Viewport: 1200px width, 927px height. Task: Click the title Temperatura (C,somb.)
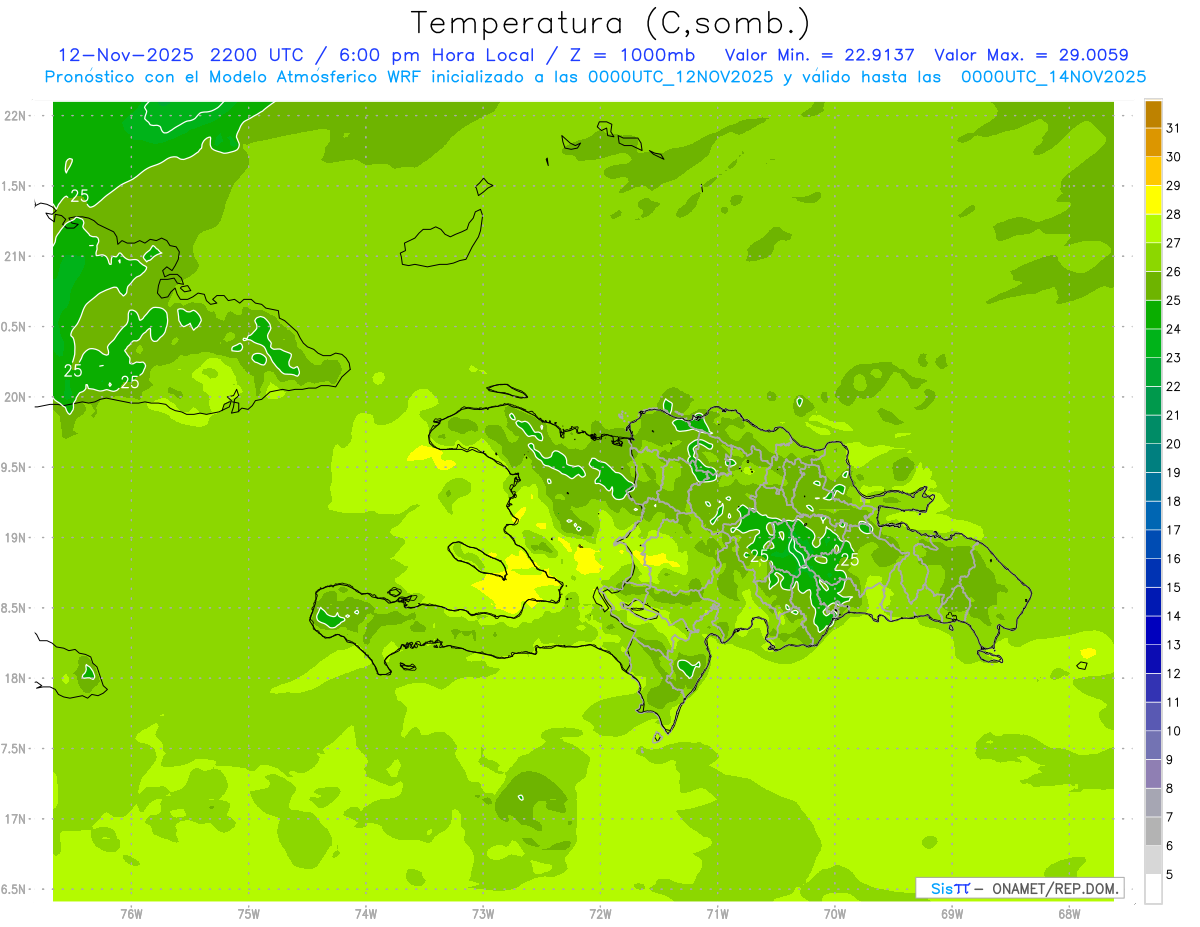point(612,22)
